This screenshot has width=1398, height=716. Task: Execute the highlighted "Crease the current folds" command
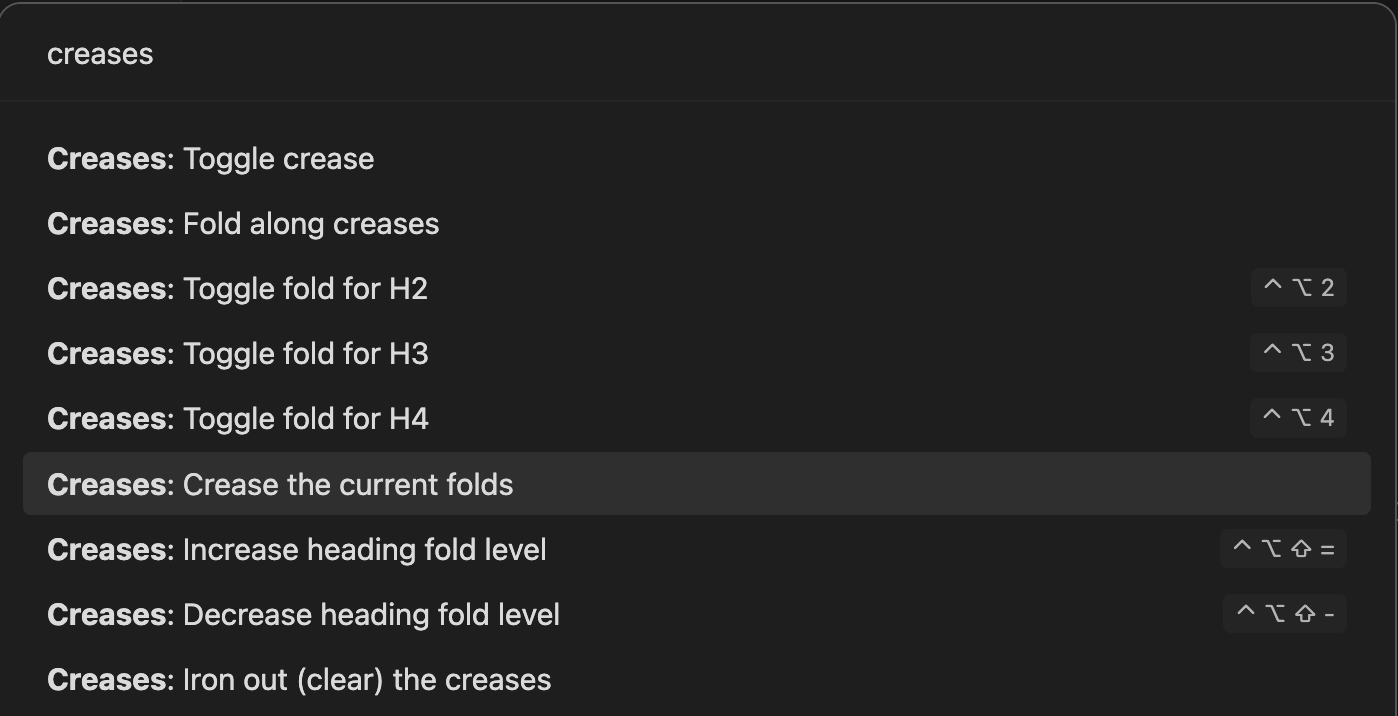point(280,483)
